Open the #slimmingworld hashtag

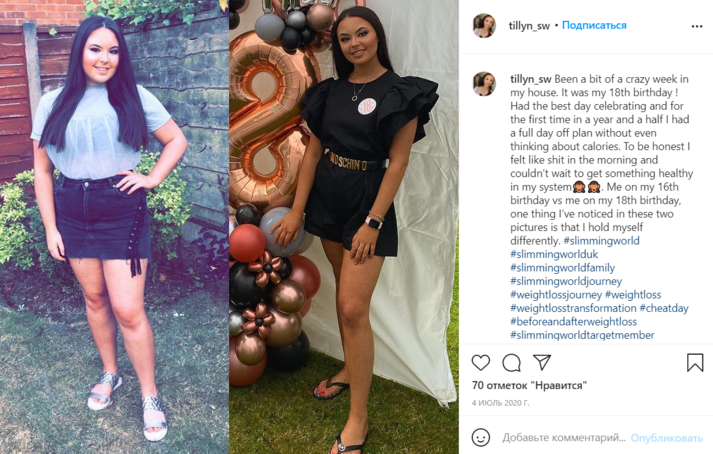pos(601,241)
